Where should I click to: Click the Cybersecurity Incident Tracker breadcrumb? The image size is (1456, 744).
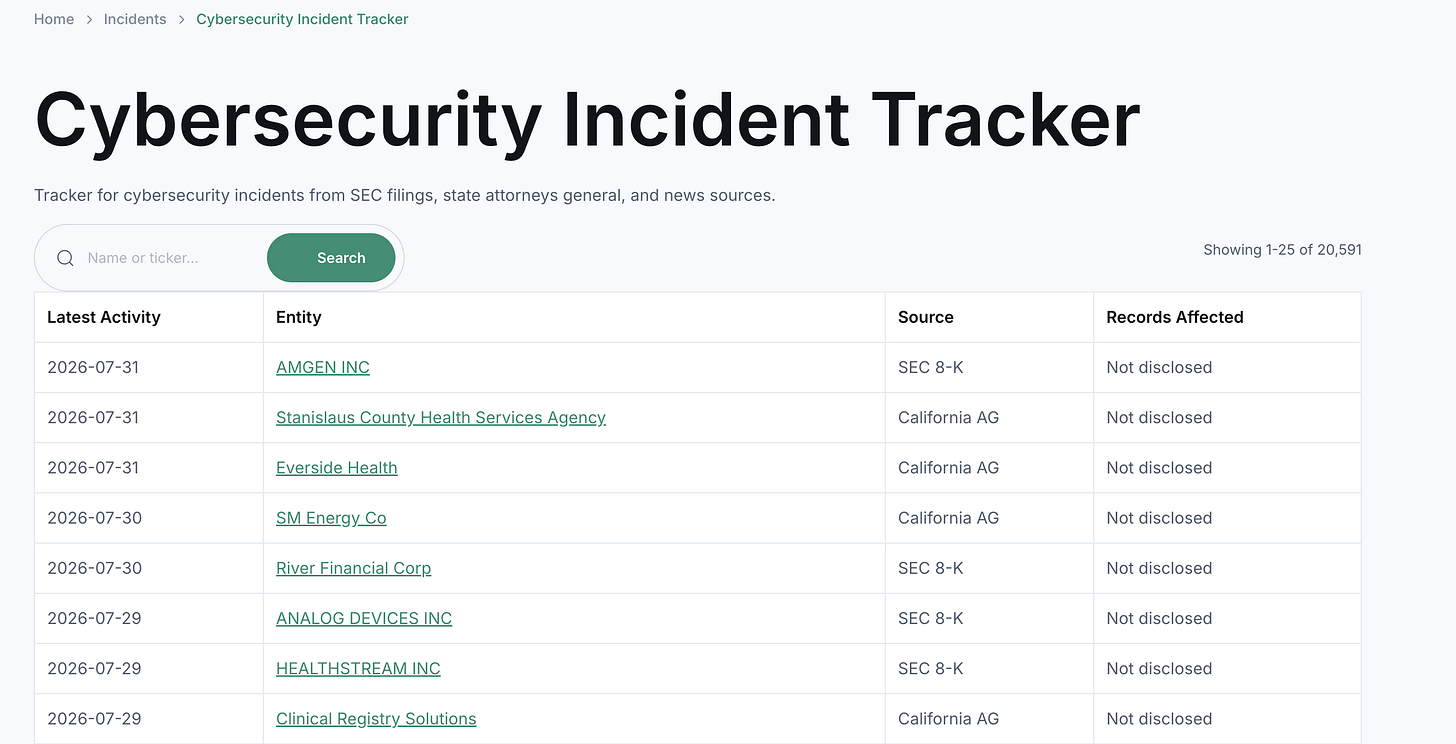click(302, 19)
